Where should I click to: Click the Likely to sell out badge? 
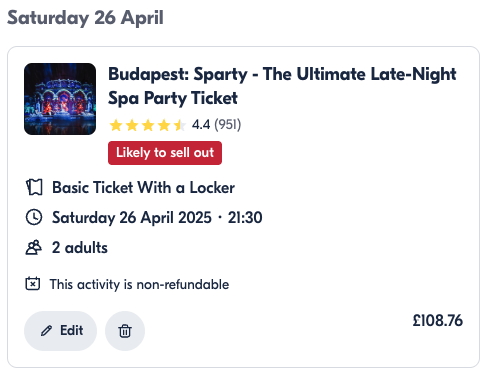coord(165,153)
